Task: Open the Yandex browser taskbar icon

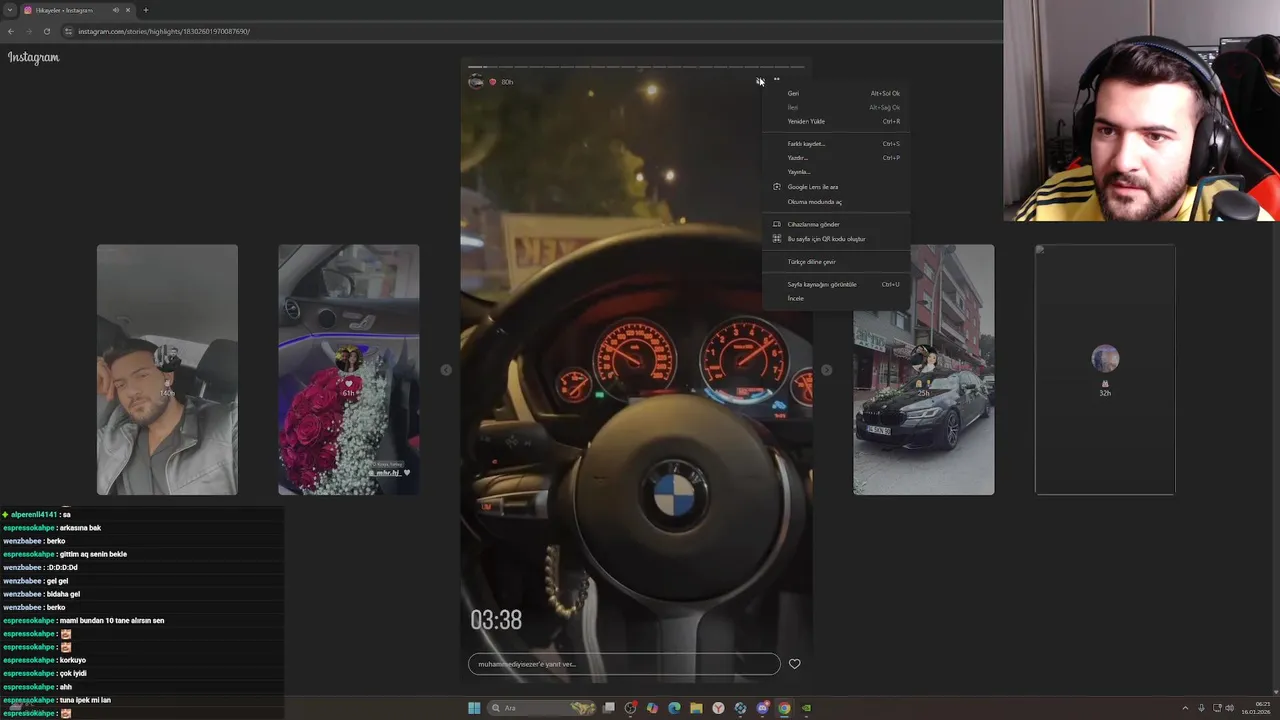Action: tap(718, 708)
